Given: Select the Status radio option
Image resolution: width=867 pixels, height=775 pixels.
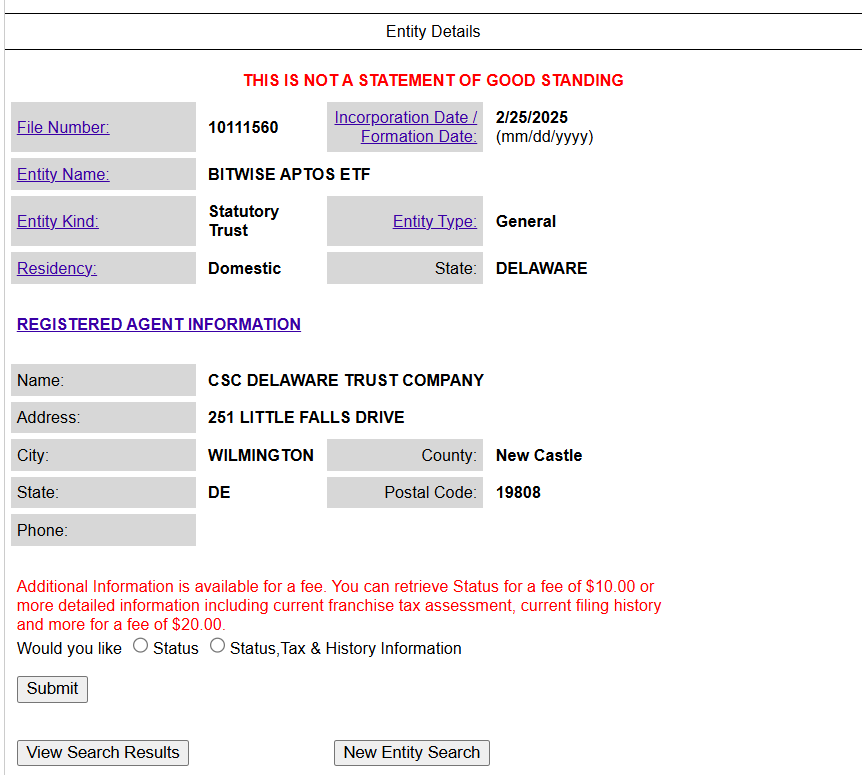Looking at the screenshot, I should pos(140,645).
